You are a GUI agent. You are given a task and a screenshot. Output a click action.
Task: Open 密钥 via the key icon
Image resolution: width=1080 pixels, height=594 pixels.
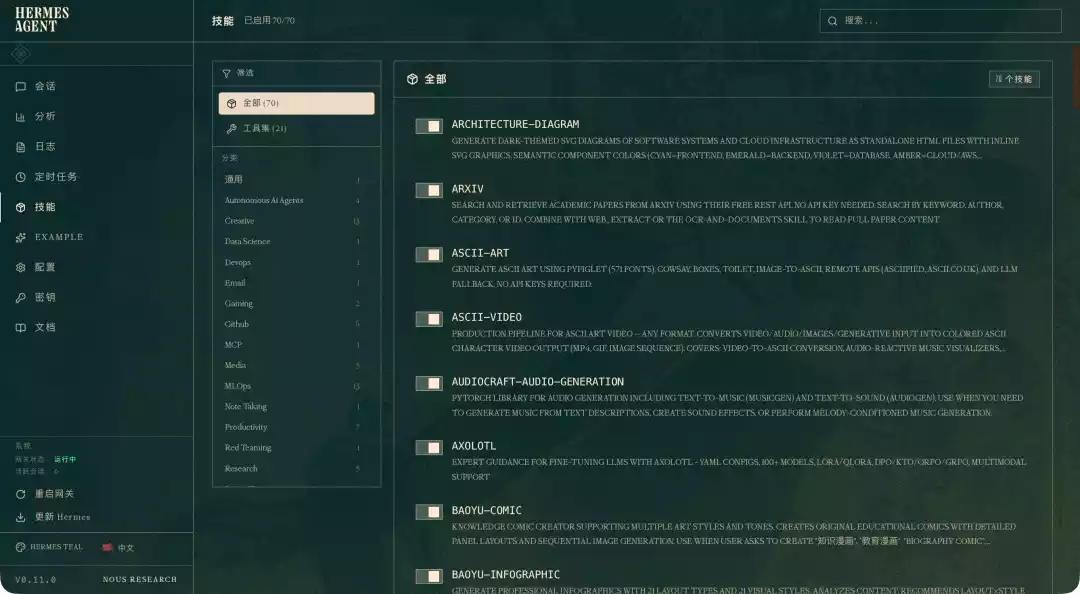tap(21, 298)
